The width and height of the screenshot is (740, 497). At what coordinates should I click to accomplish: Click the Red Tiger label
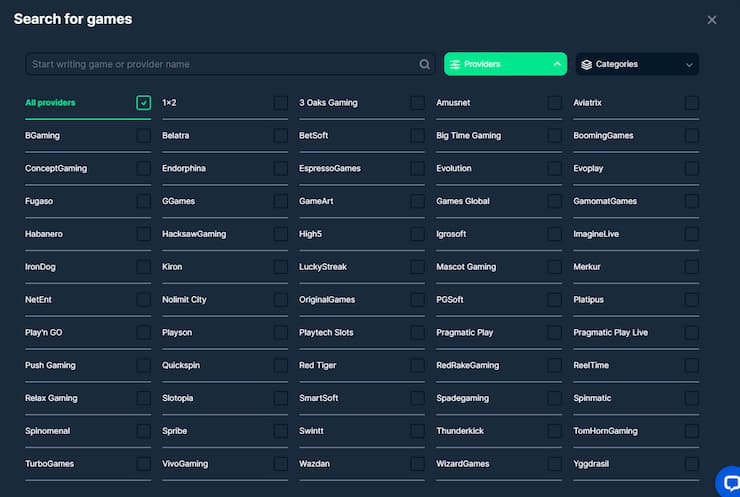click(x=317, y=365)
